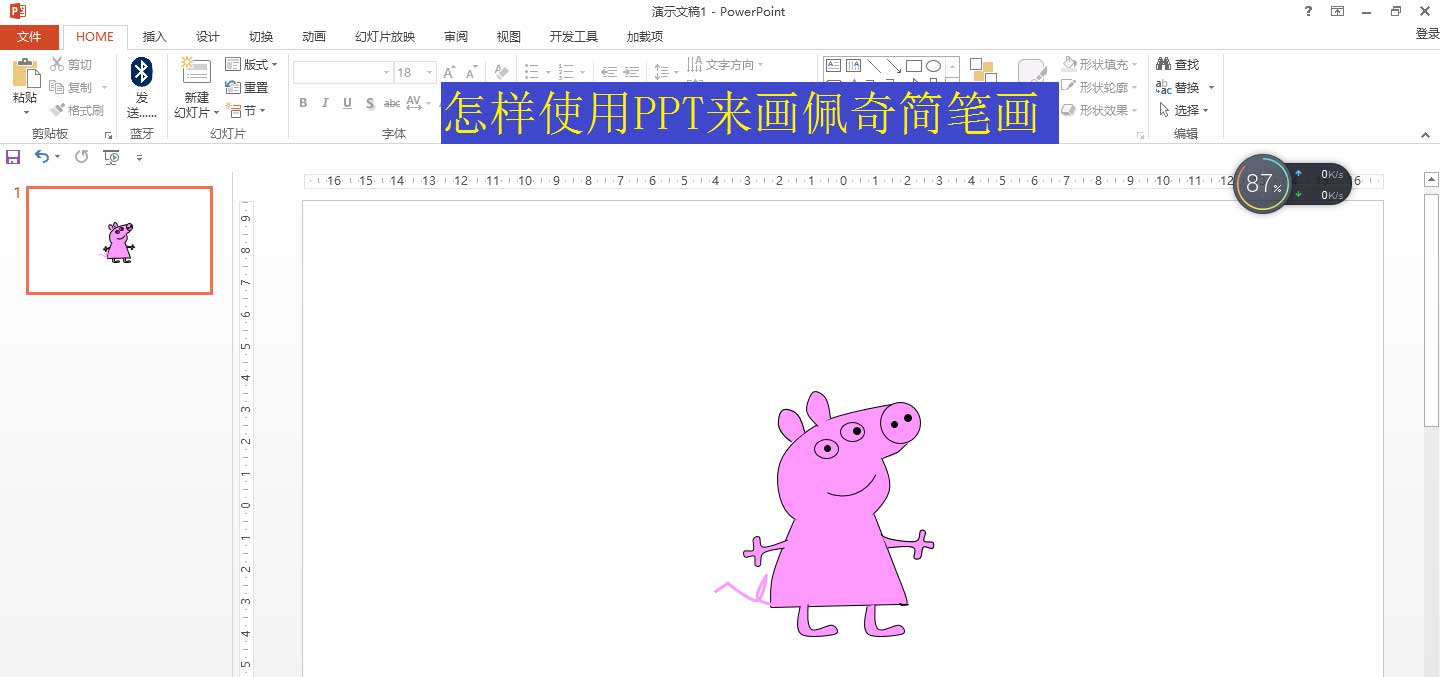Click the Sign in (登录) link
Screen dimensions: 1440x677
[x=1427, y=34]
